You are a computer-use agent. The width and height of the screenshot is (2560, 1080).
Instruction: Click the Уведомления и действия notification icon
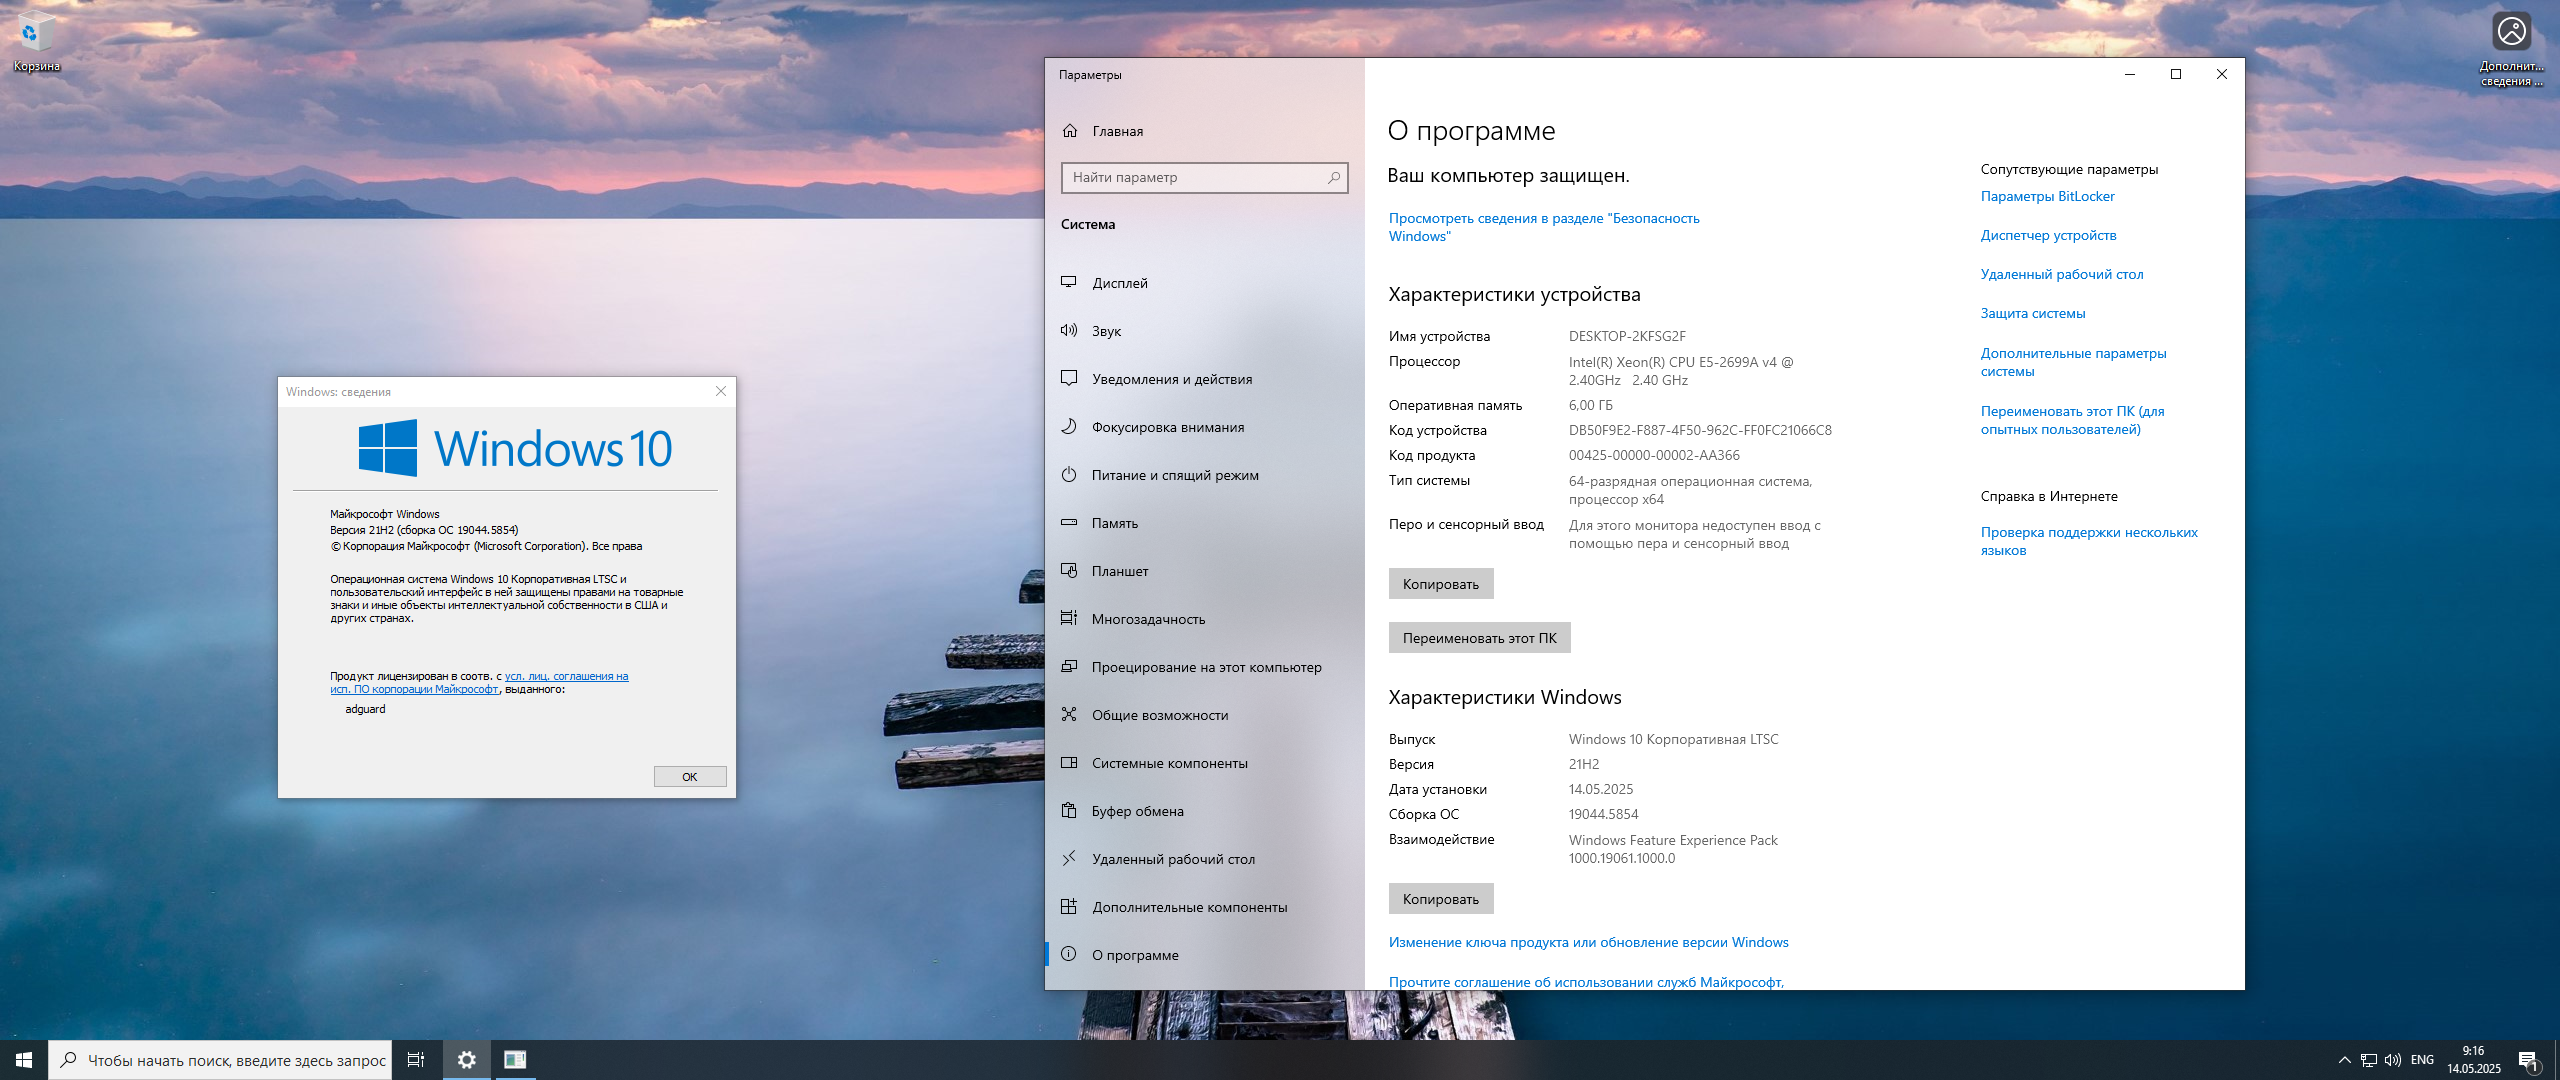tap(1069, 379)
